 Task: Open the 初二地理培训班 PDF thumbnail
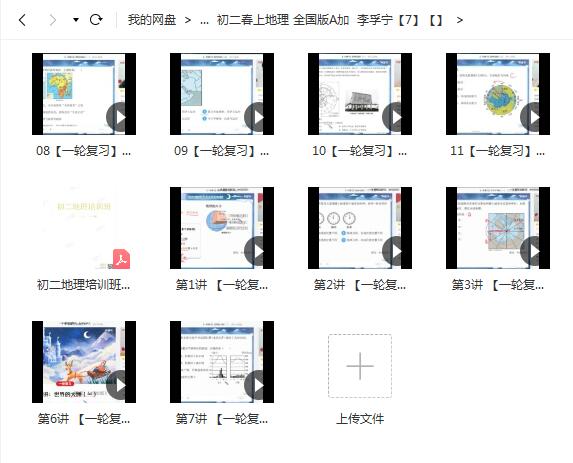point(84,228)
